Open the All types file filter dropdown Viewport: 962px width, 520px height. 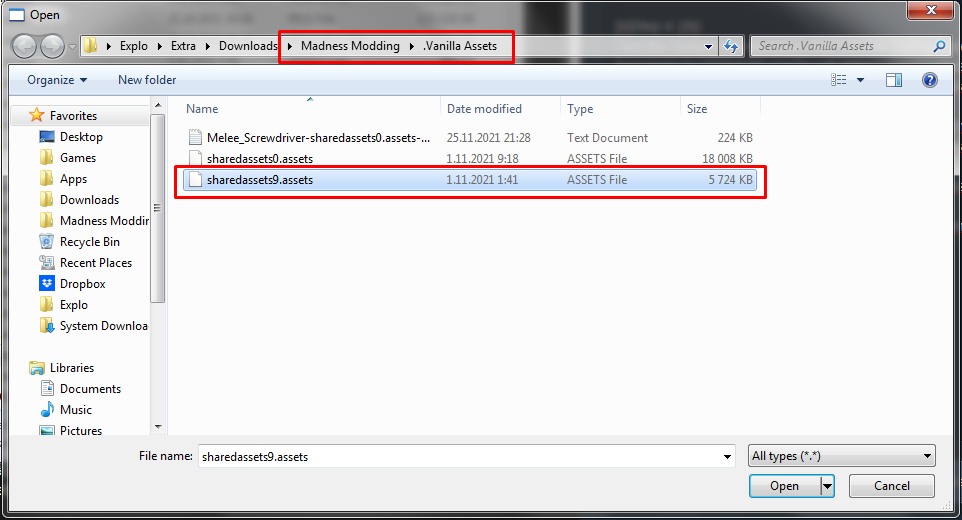(841, 456)
